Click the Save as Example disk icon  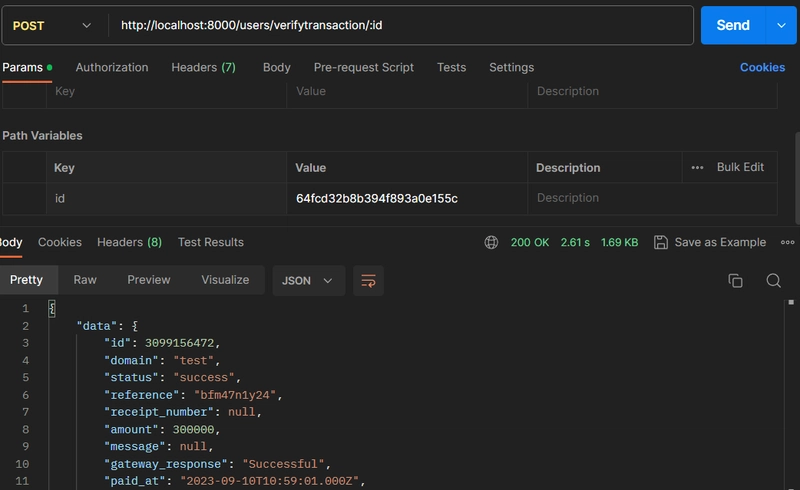pos(661,242)
